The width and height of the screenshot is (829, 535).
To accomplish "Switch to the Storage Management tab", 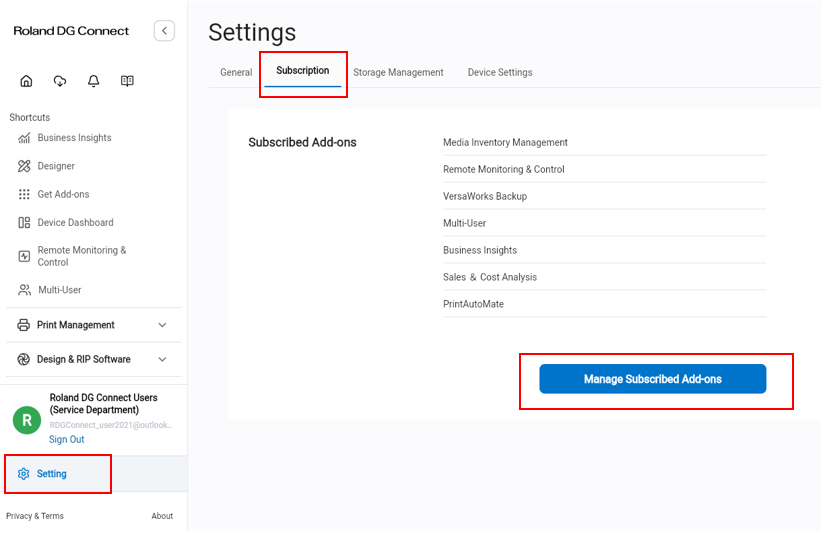I will pos(398,73).
